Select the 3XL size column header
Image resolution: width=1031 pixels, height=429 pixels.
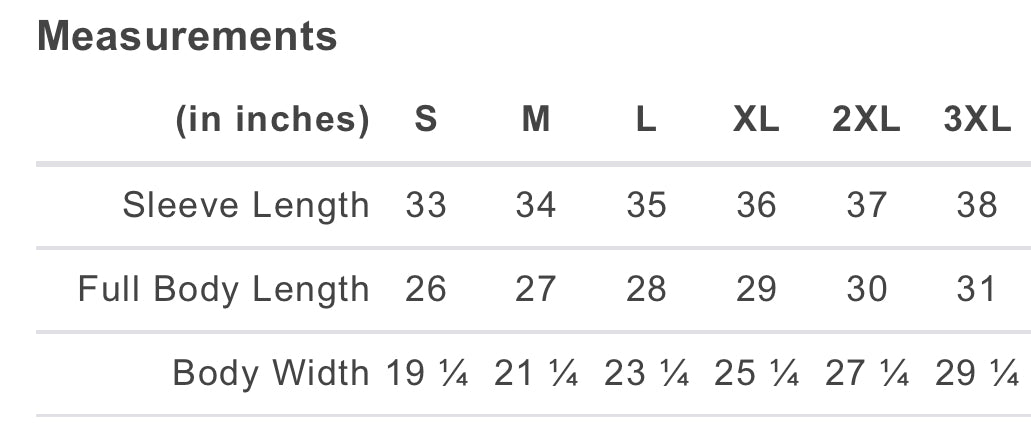(x=977, y=120)
